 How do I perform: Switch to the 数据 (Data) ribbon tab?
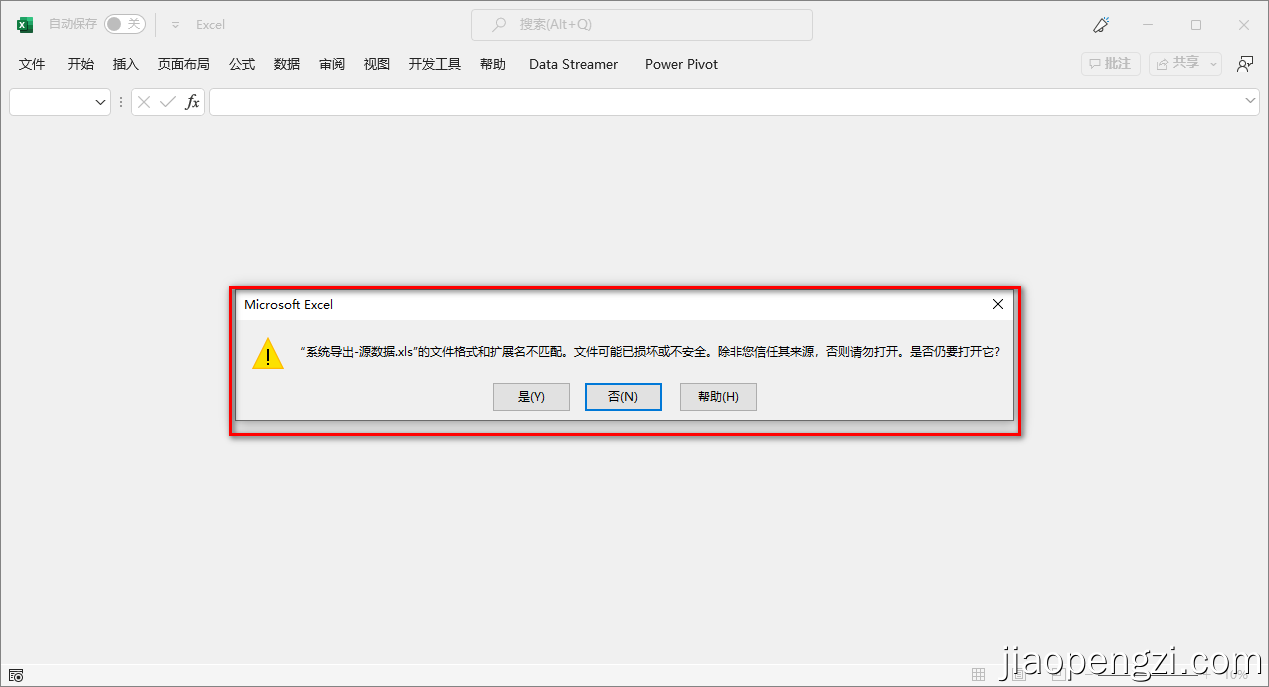click(287, 63)
